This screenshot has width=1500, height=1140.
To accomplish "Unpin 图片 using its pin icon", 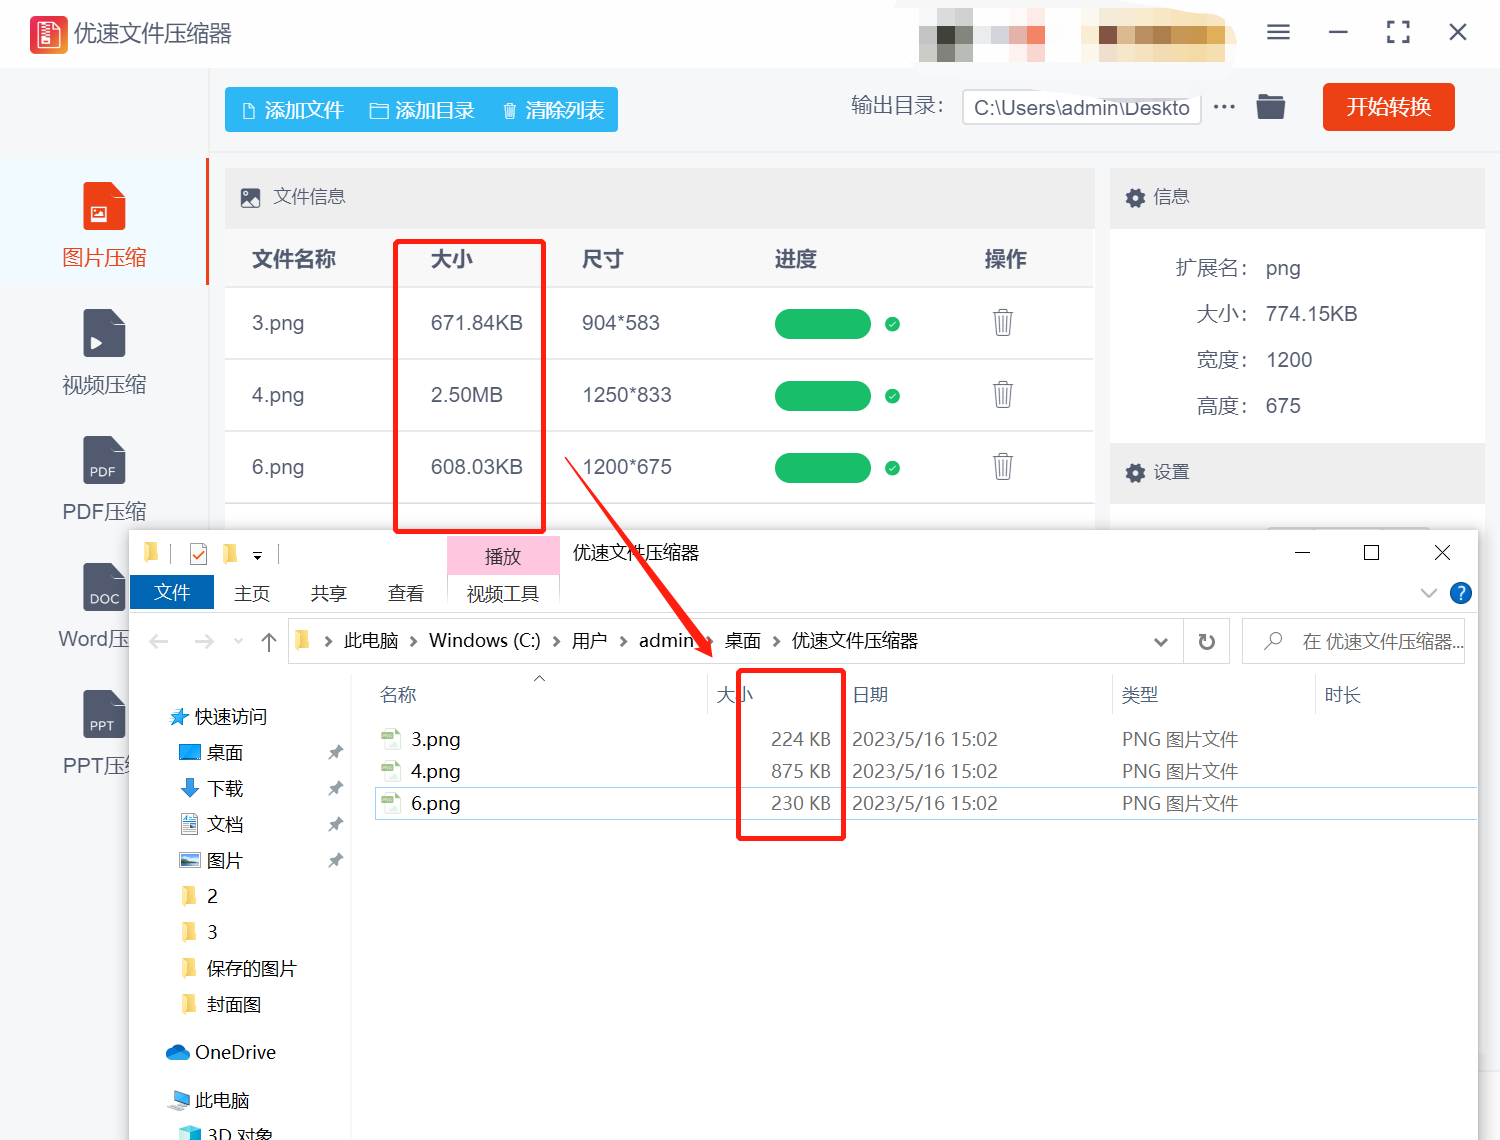I will click(x=336, y=860).
